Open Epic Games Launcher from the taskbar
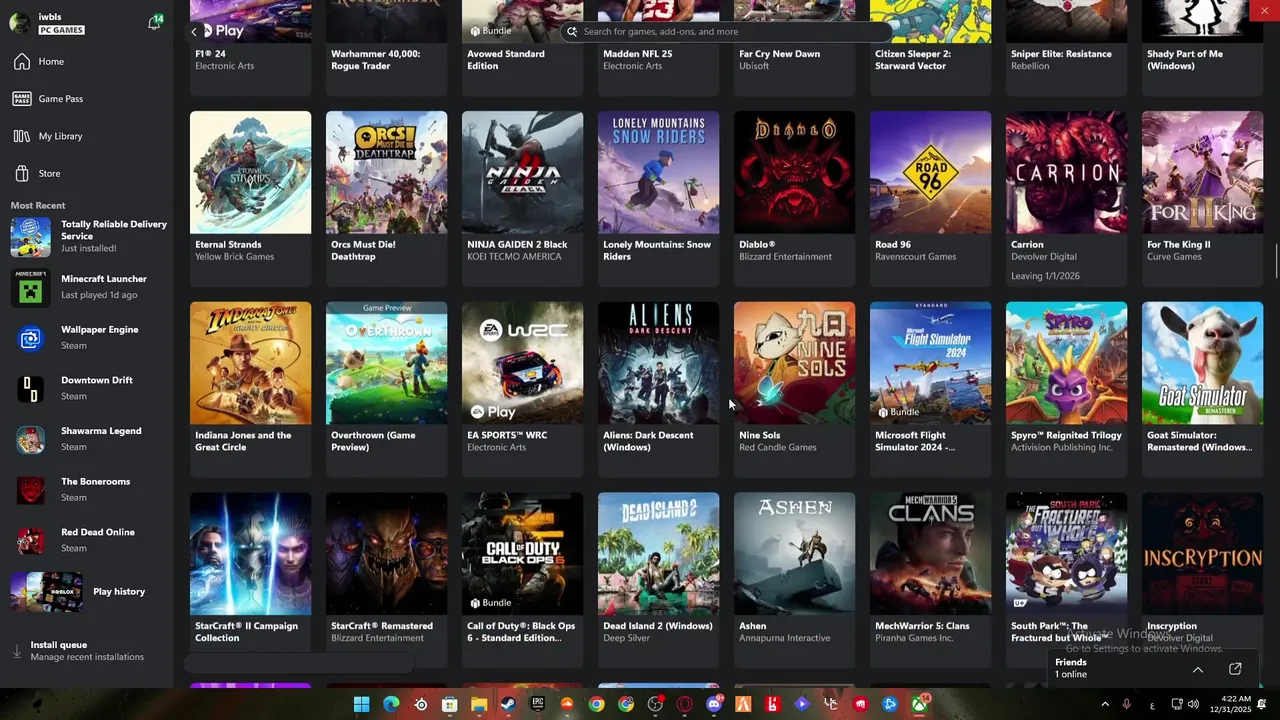Viewport: 1280px width, 720px height. point(538,704)
